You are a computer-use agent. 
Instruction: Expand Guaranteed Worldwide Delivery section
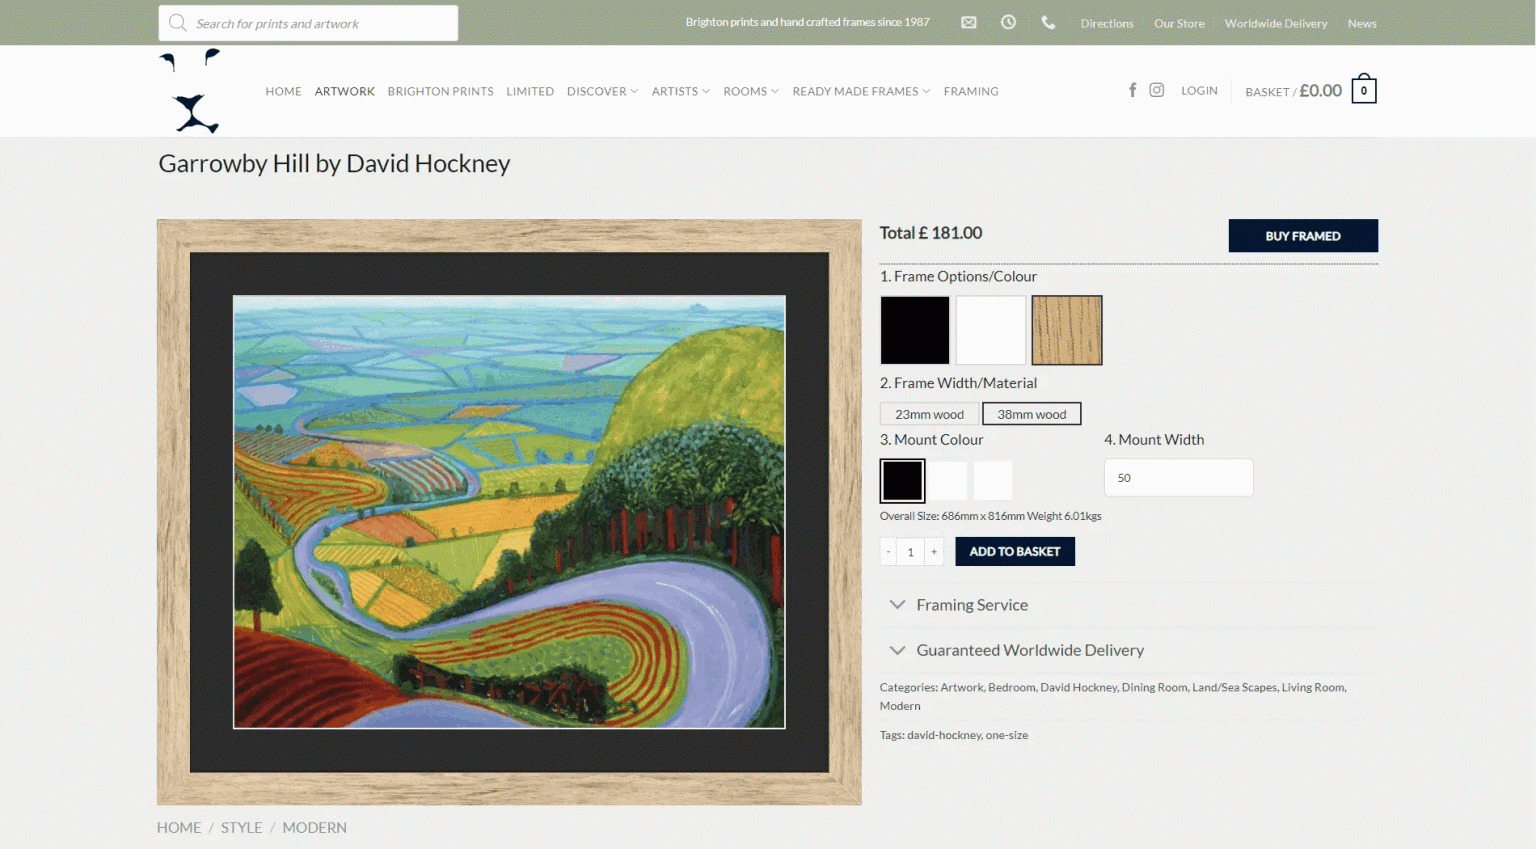[x=1029, y=650]
